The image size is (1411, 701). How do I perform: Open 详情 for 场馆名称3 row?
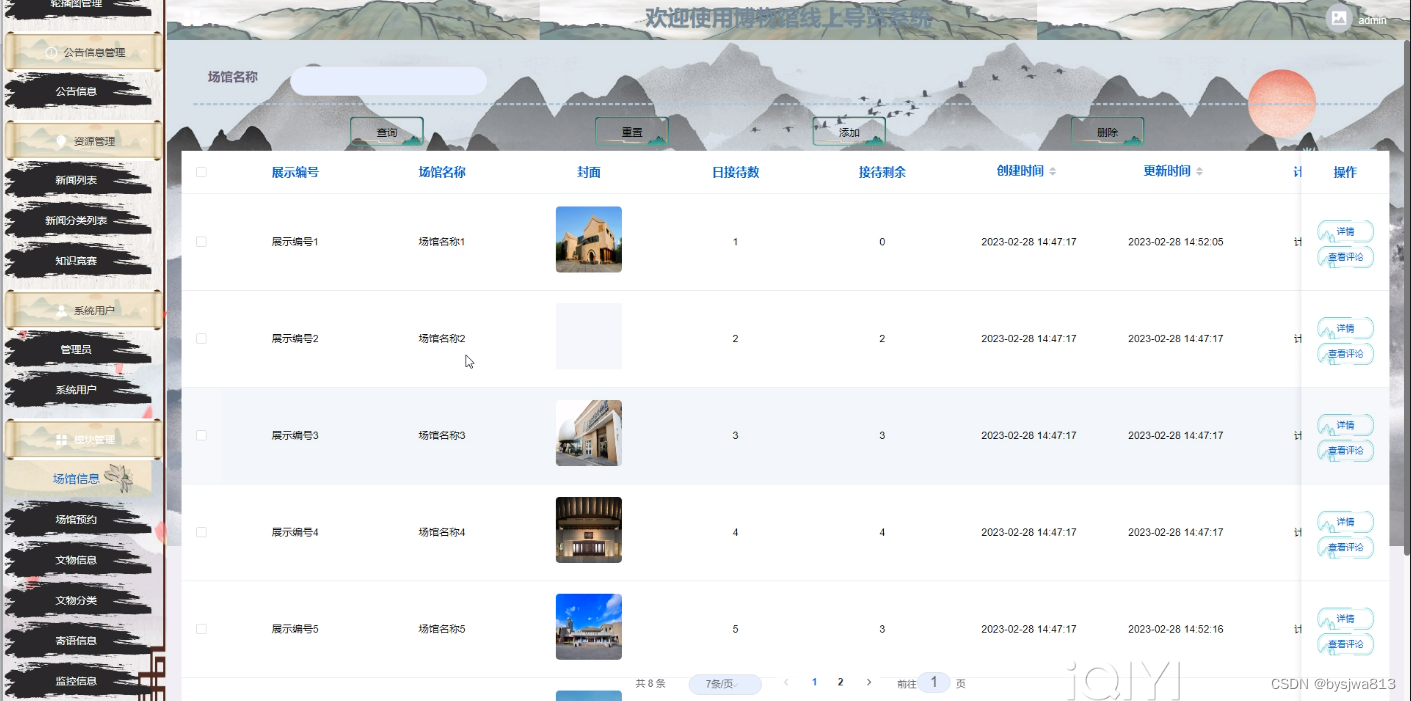coord(1345,425)
